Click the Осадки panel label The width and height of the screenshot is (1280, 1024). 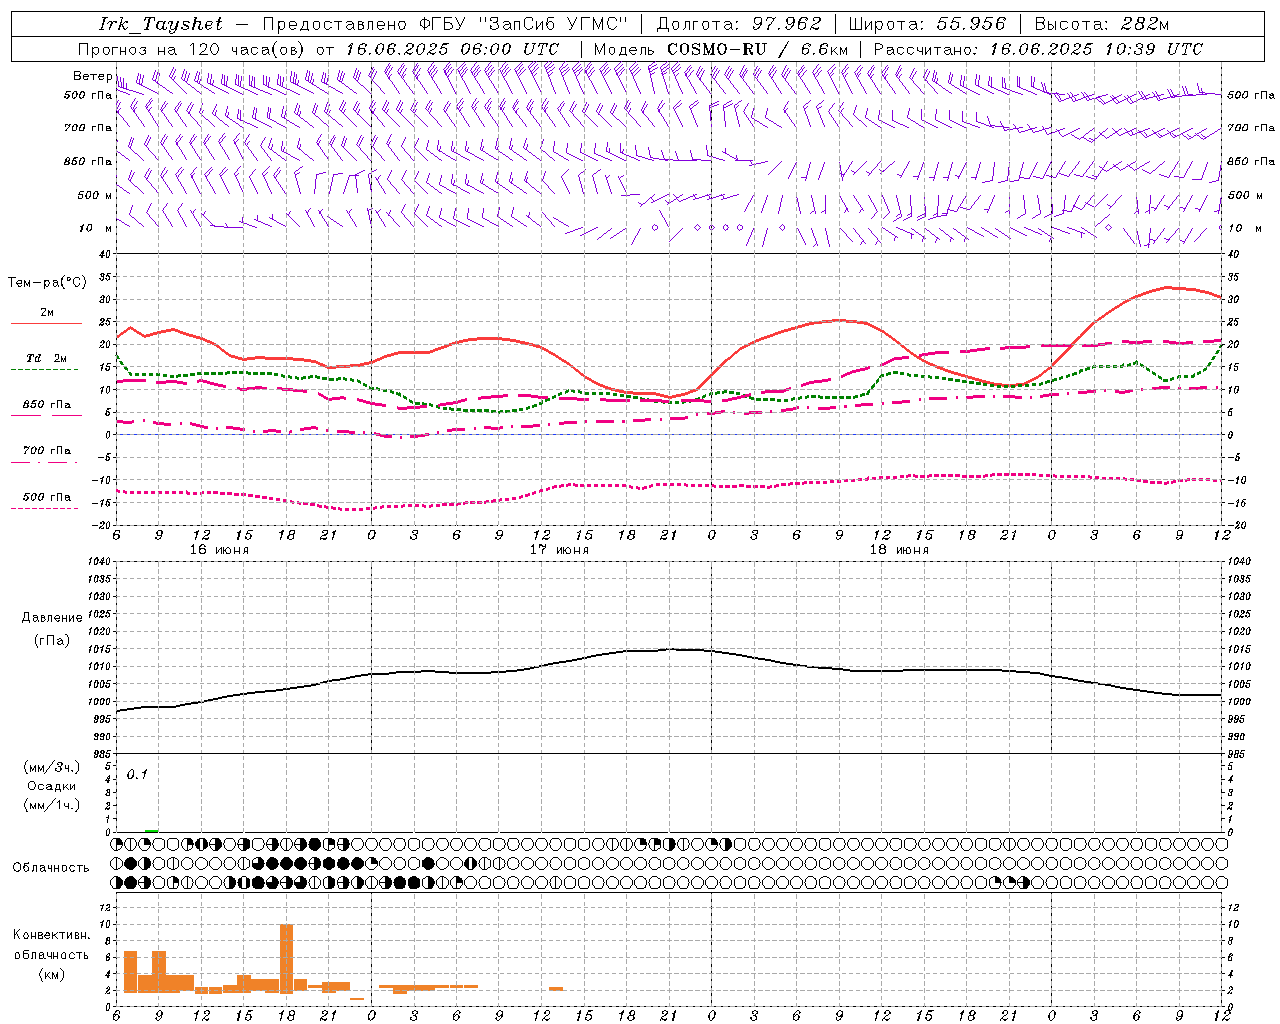[52, 786]
